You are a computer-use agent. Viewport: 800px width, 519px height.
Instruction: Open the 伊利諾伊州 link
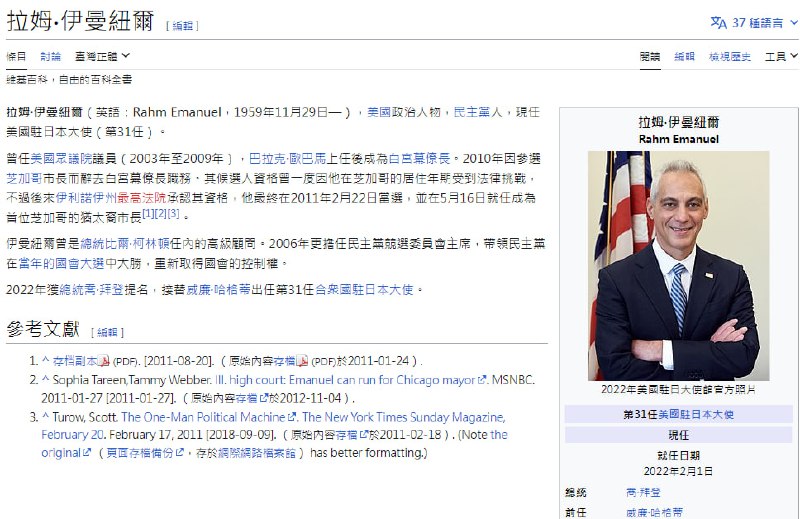pos(86,197)
